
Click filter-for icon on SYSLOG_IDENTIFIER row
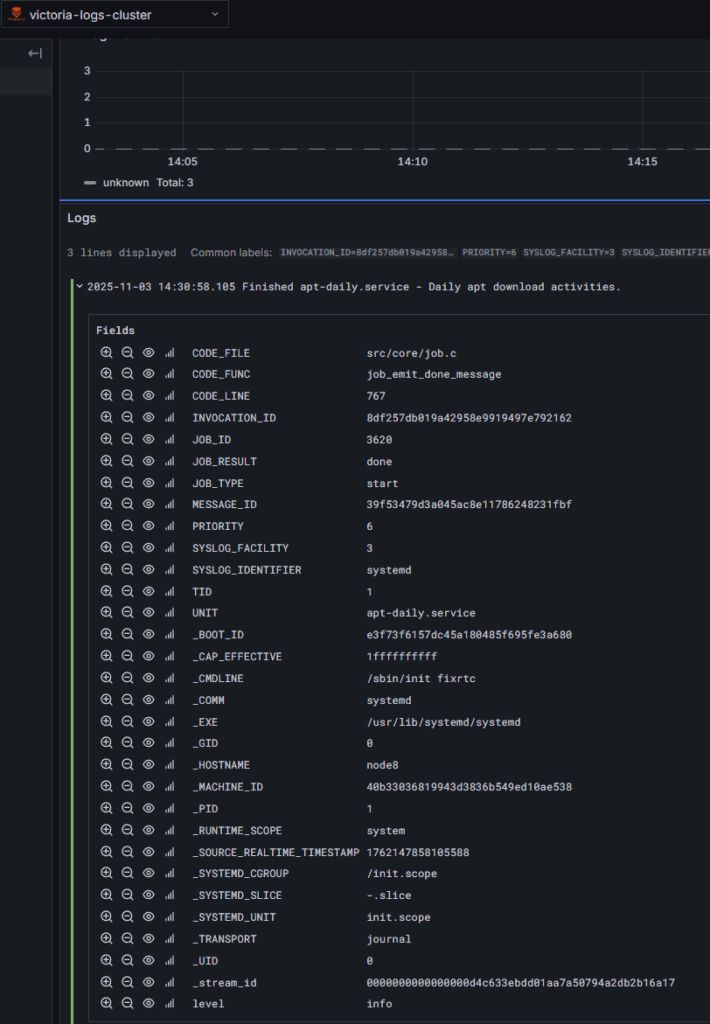click(x=106, y=570)
